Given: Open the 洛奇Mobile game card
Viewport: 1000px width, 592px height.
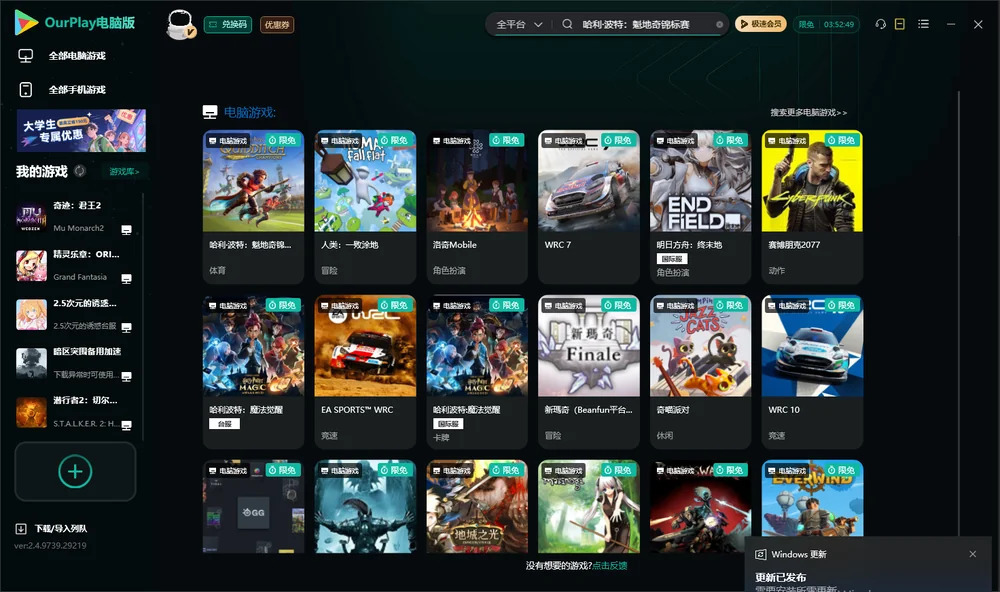Looking at the screenshot, I should click(x=477, y=207).
